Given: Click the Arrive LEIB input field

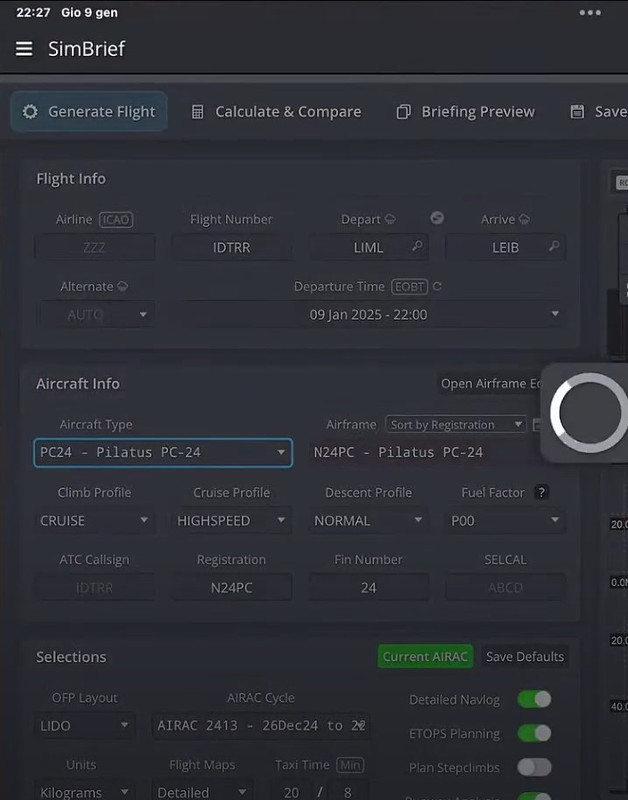Looking at the screenshot, I should (505, 247).
